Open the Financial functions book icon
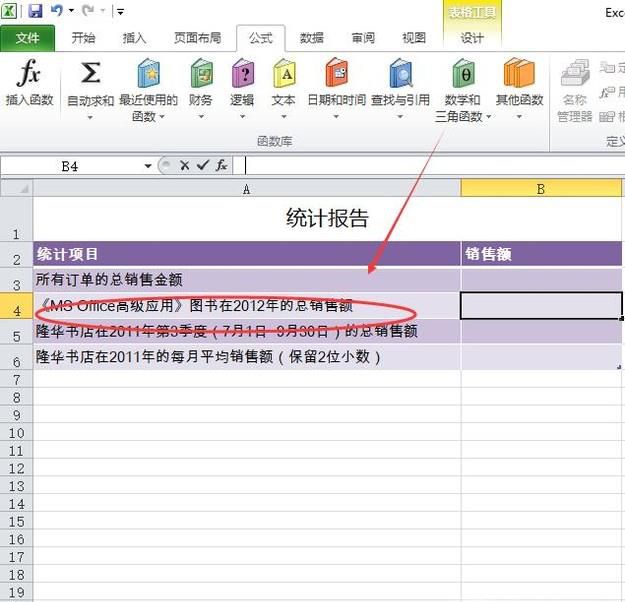The width and height of the screenshot is (625, 602). coord(201,73)
